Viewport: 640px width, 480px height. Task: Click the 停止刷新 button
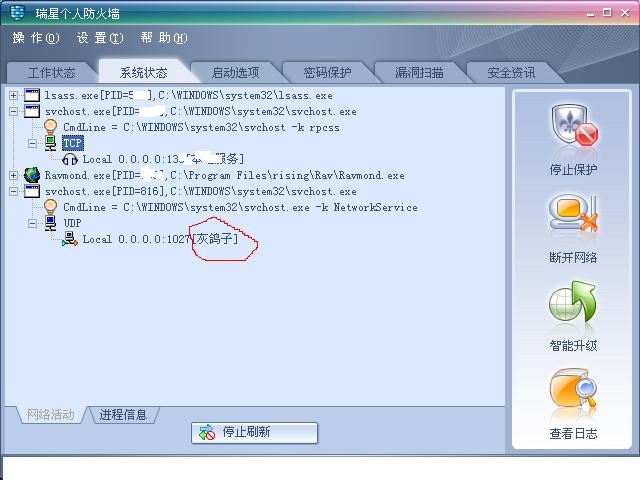(x=254, y=432)
